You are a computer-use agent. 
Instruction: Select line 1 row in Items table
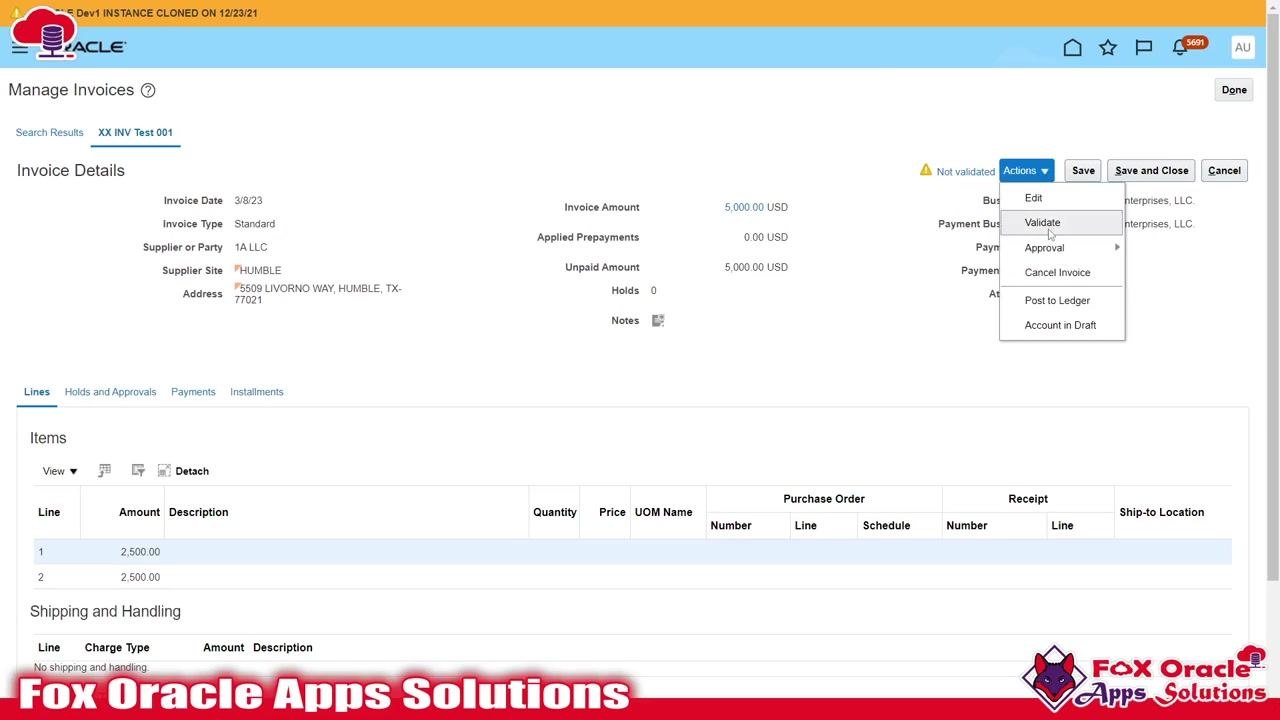pos(632,552)
